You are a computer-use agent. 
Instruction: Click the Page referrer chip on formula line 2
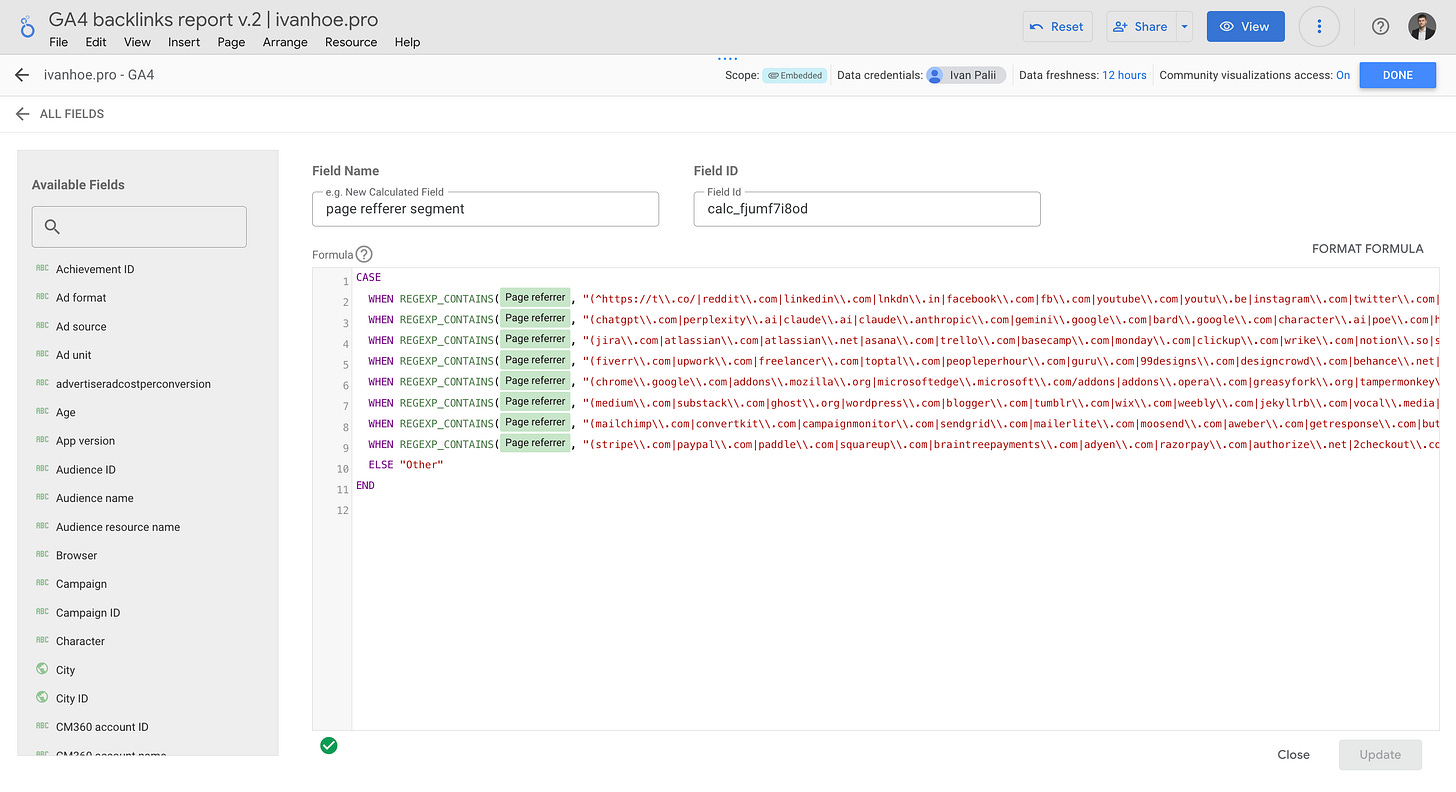(535, 297)
